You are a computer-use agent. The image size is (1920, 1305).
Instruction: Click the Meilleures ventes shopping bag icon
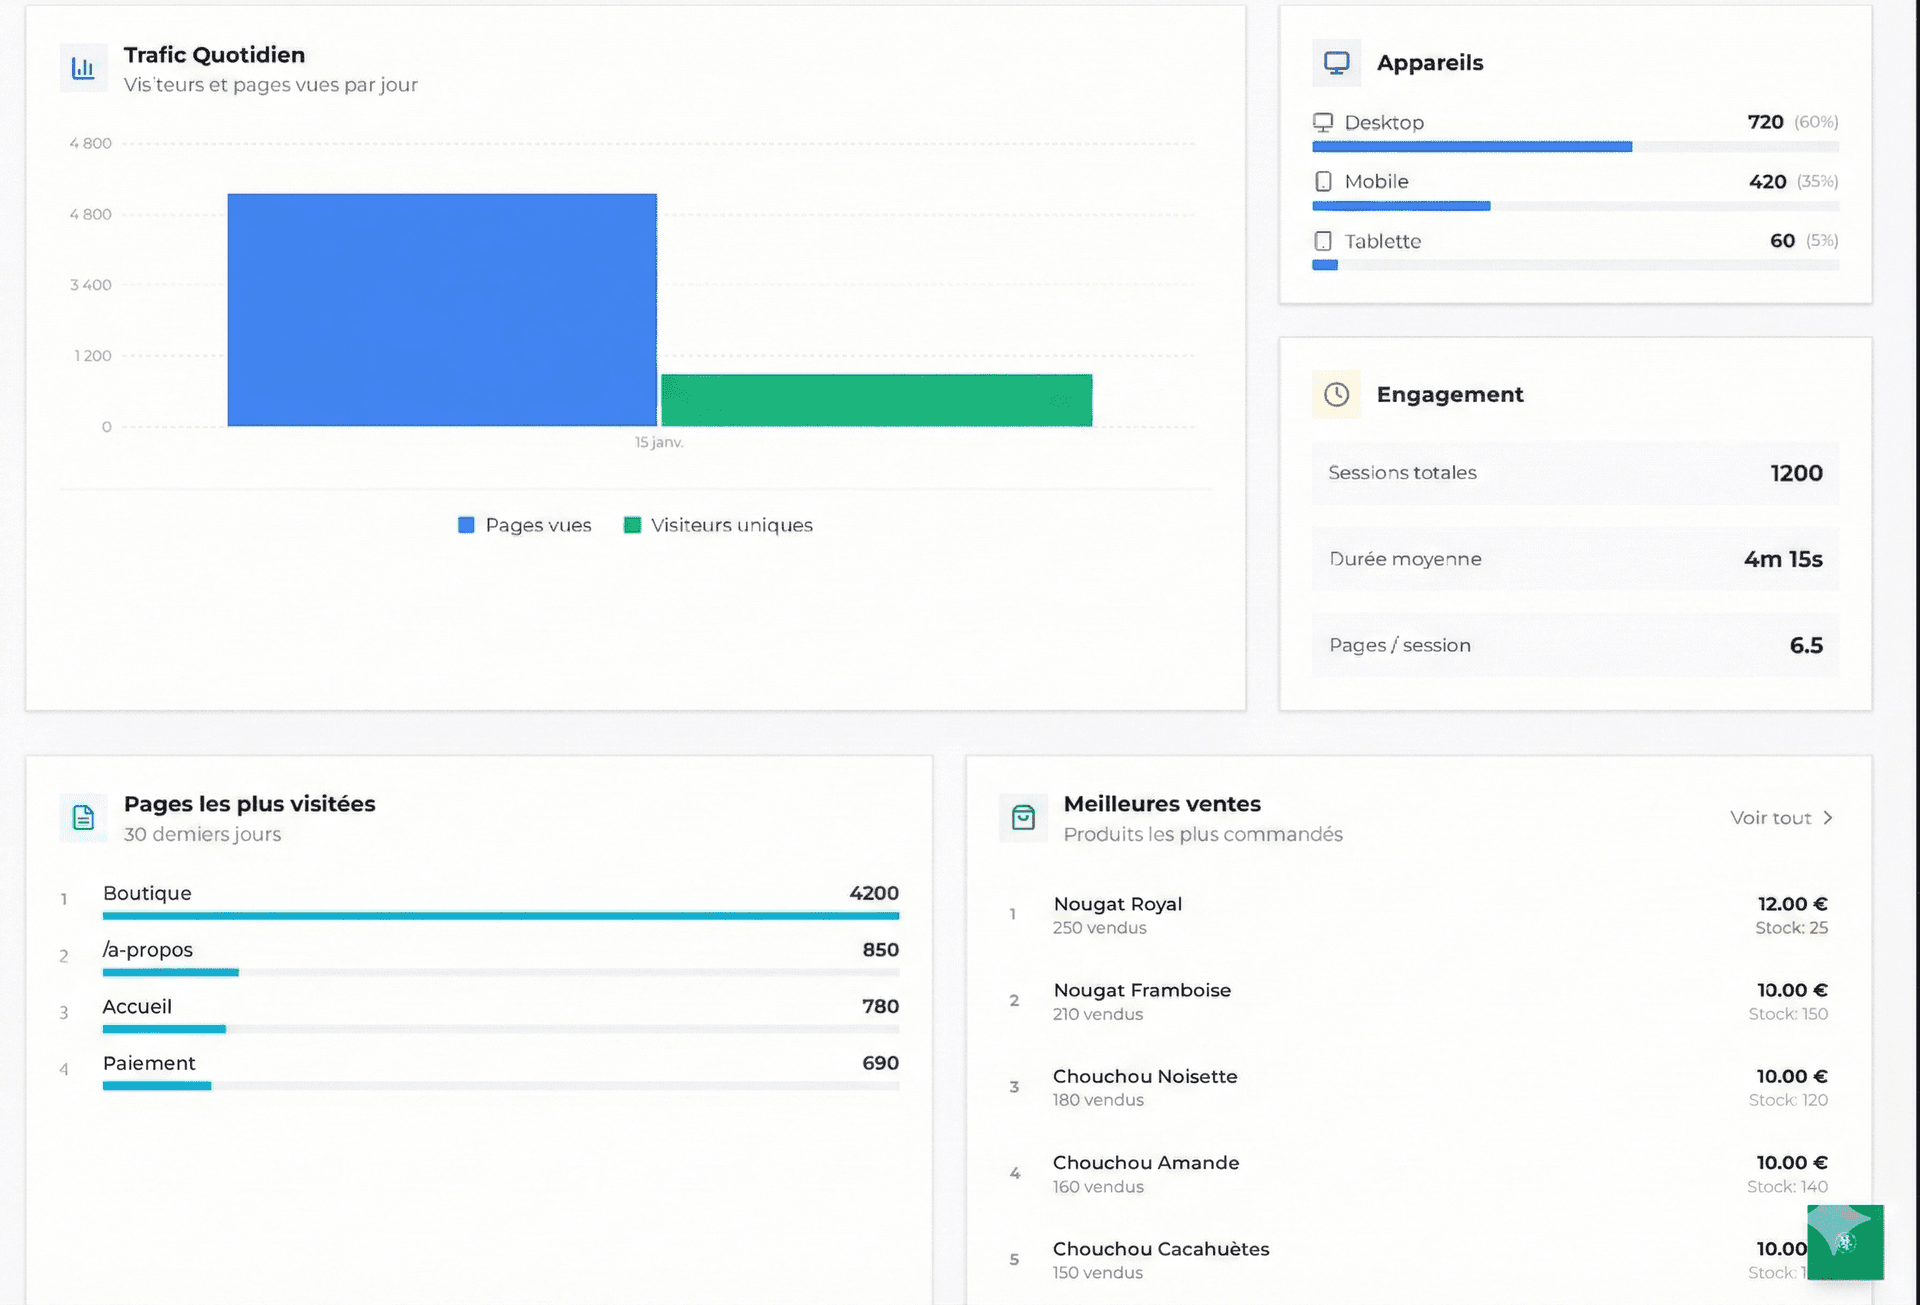coord(1023,818)
